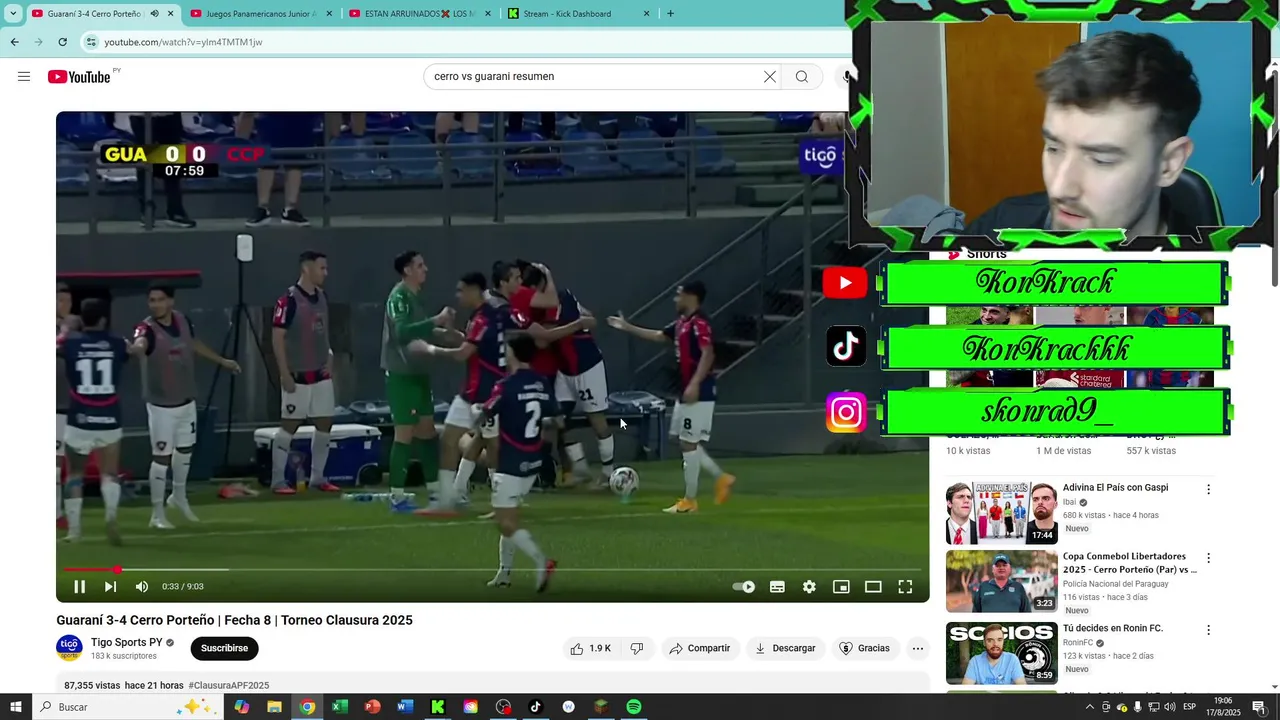Close the Stream - Kick Dashboard tab
Screen dimensions: 1280x720
(646, 14)
